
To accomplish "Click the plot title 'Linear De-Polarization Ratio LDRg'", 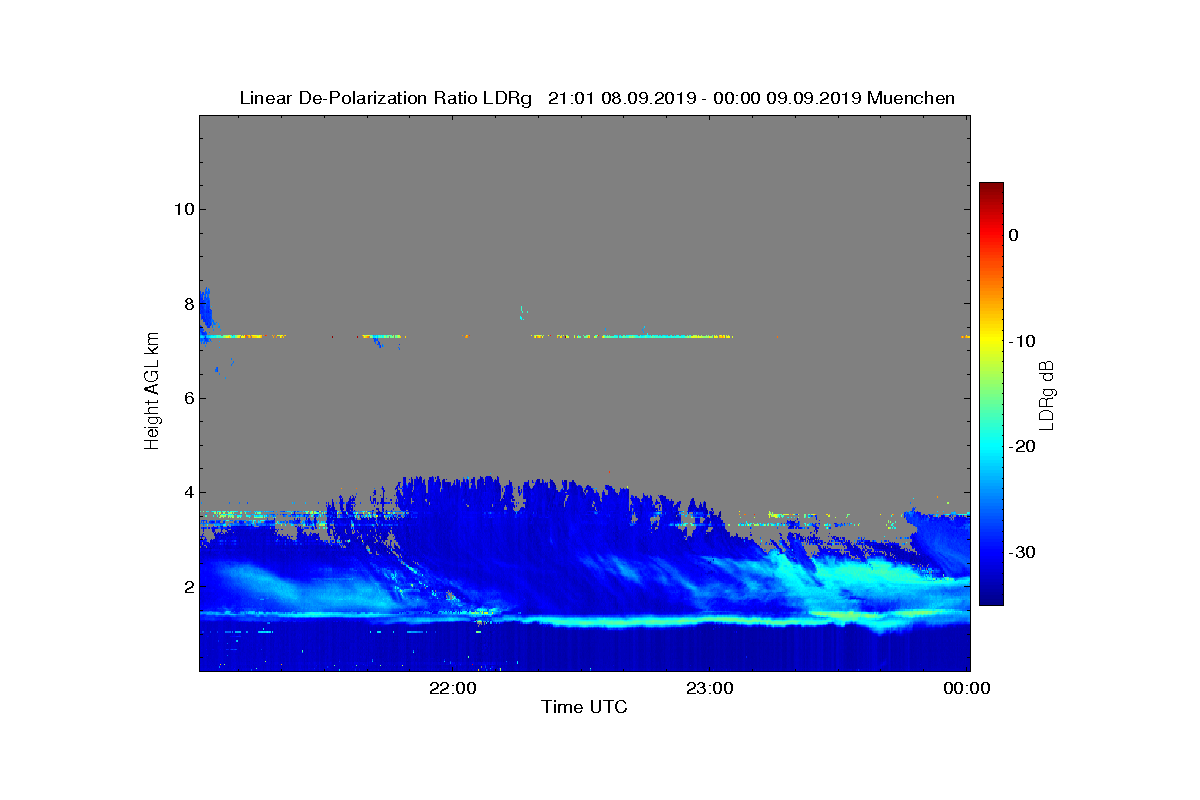I will point(387,98).
